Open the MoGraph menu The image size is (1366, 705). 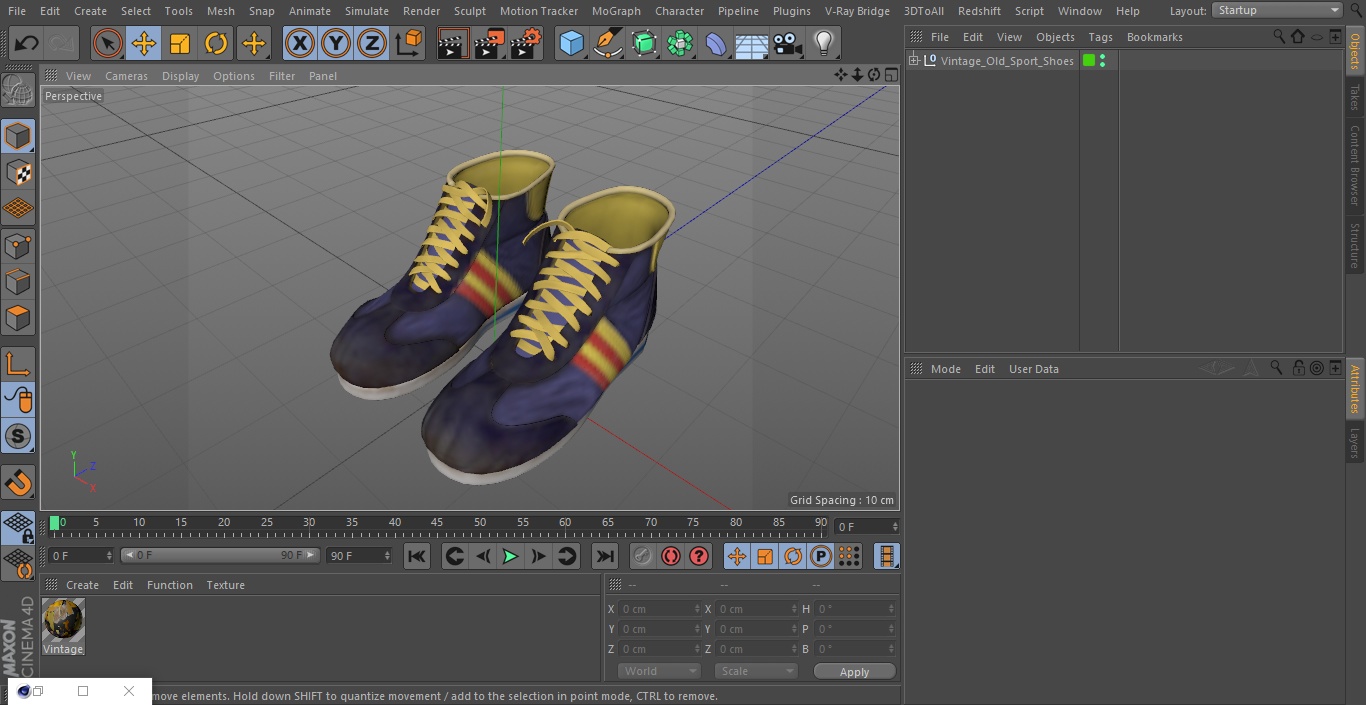616,11
